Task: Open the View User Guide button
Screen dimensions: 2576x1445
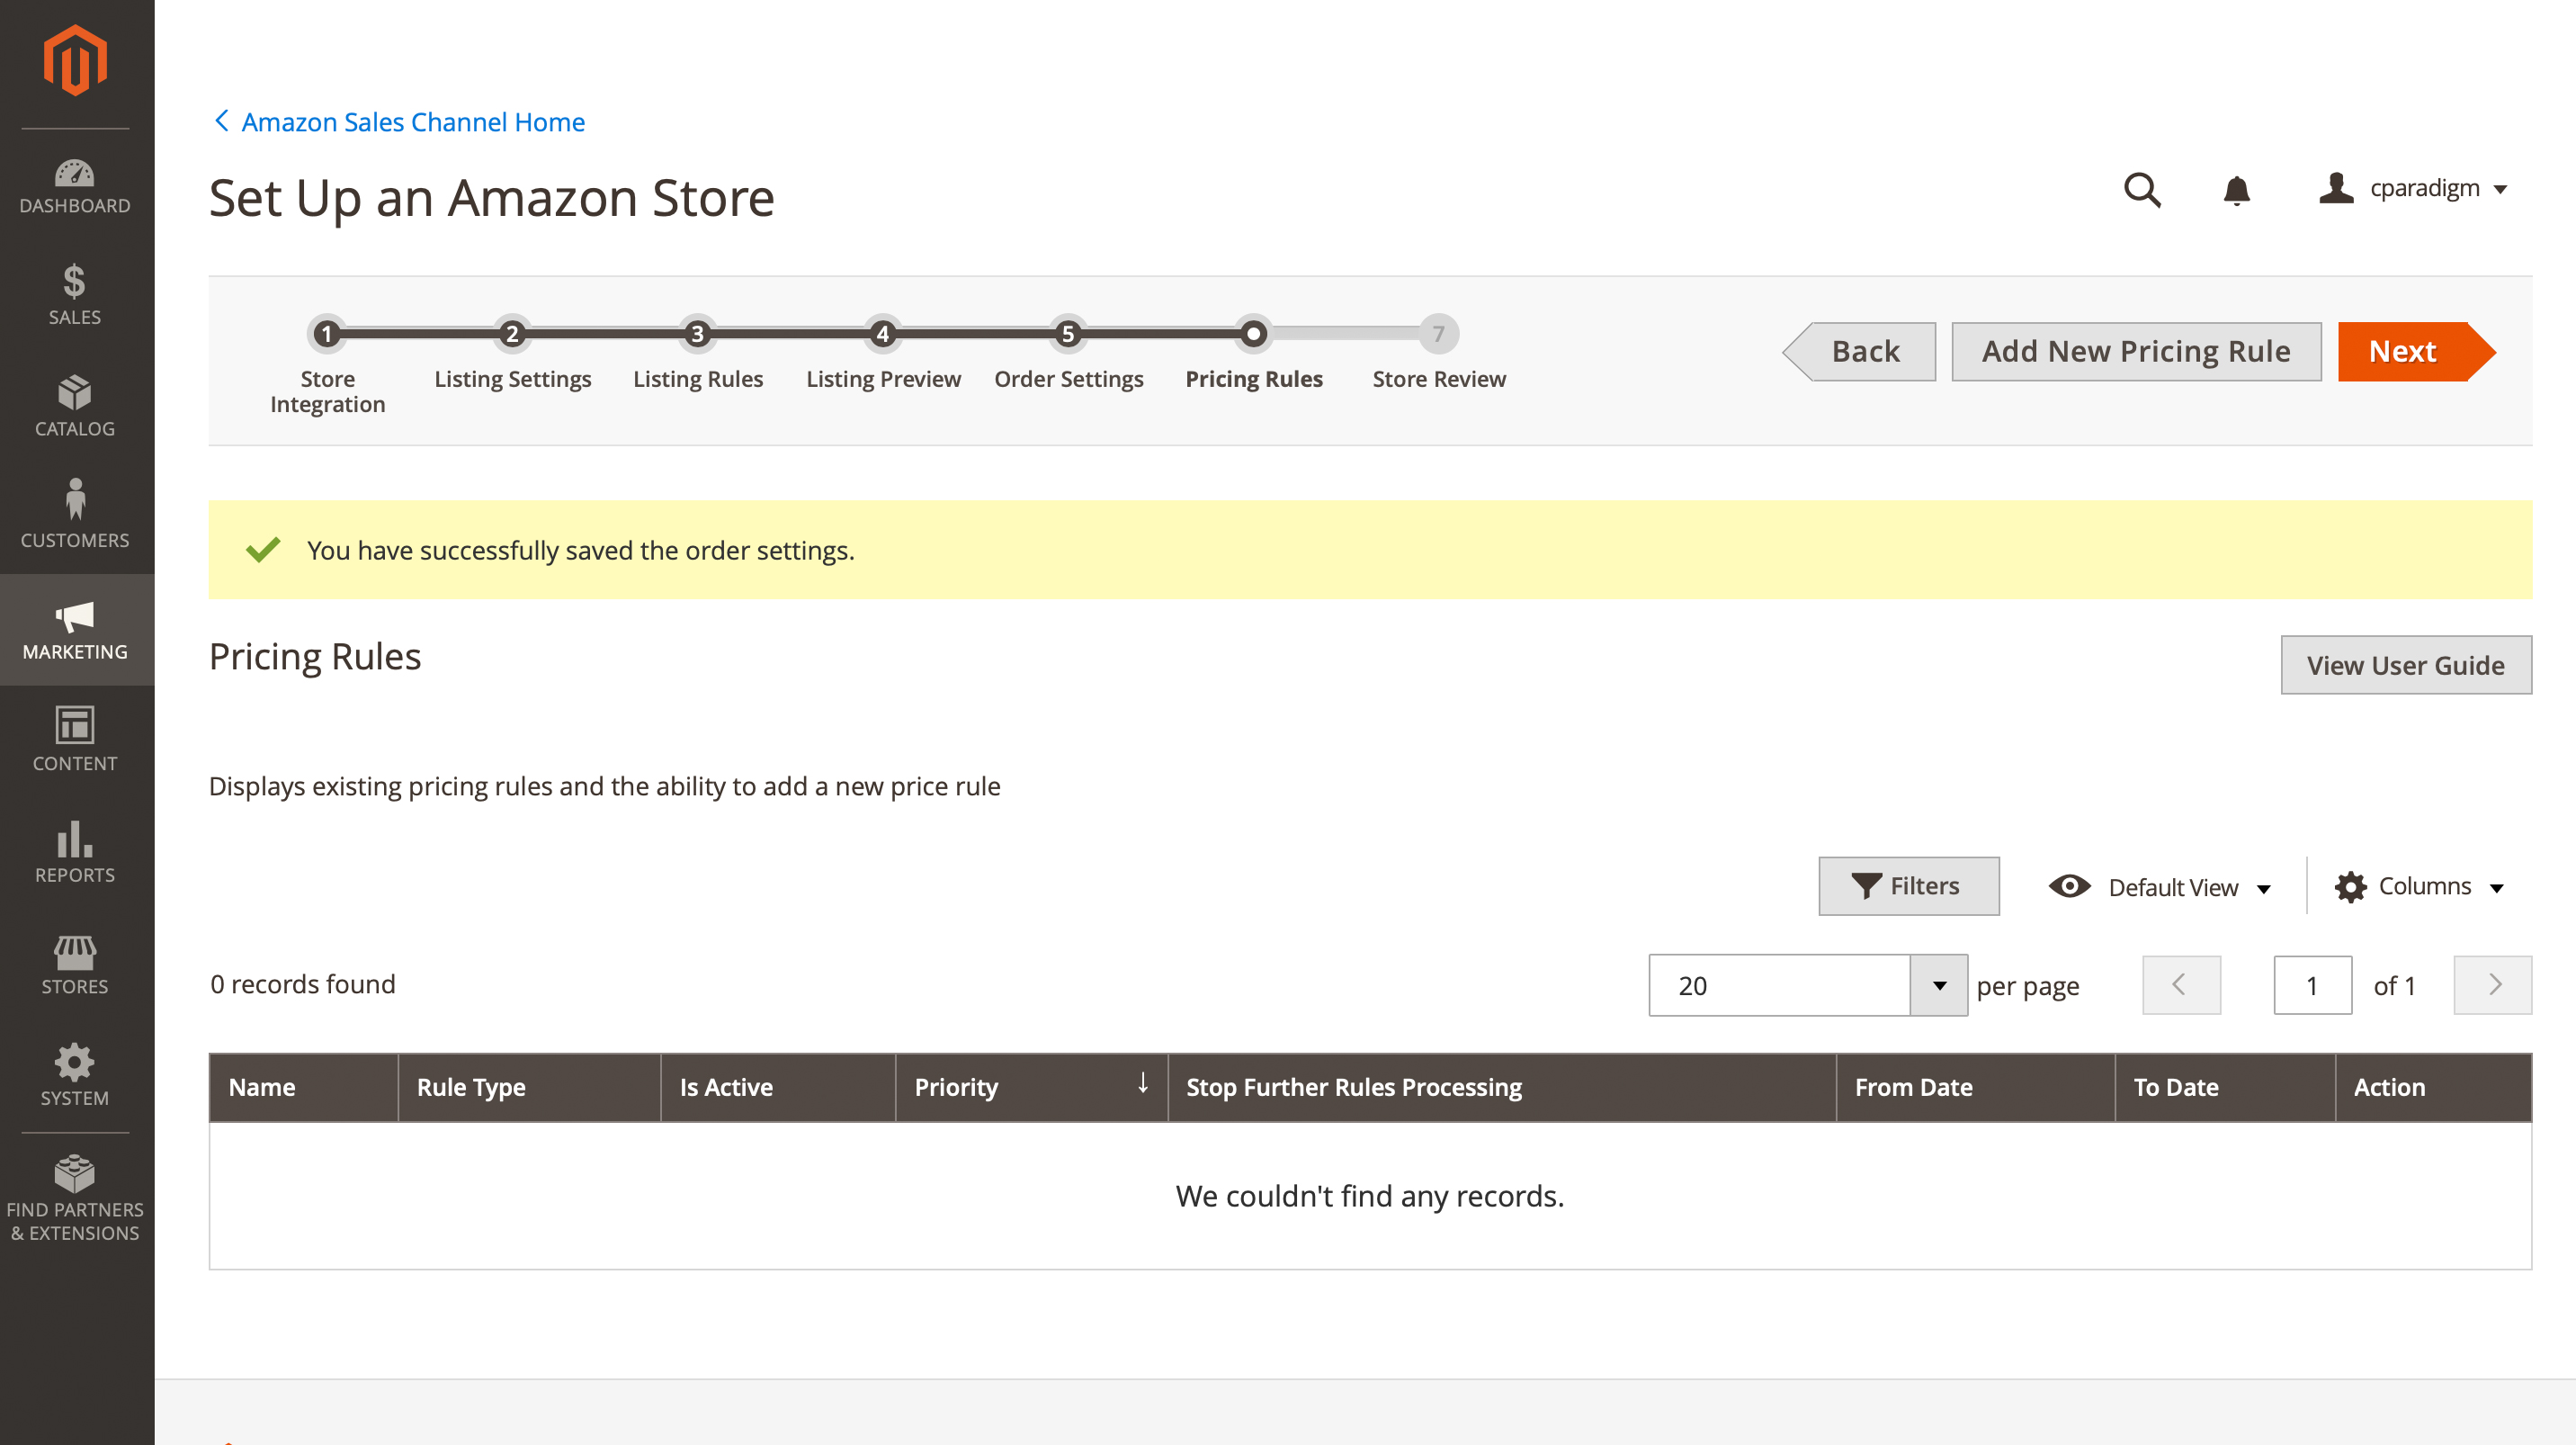Action: tap(2405, 665)
